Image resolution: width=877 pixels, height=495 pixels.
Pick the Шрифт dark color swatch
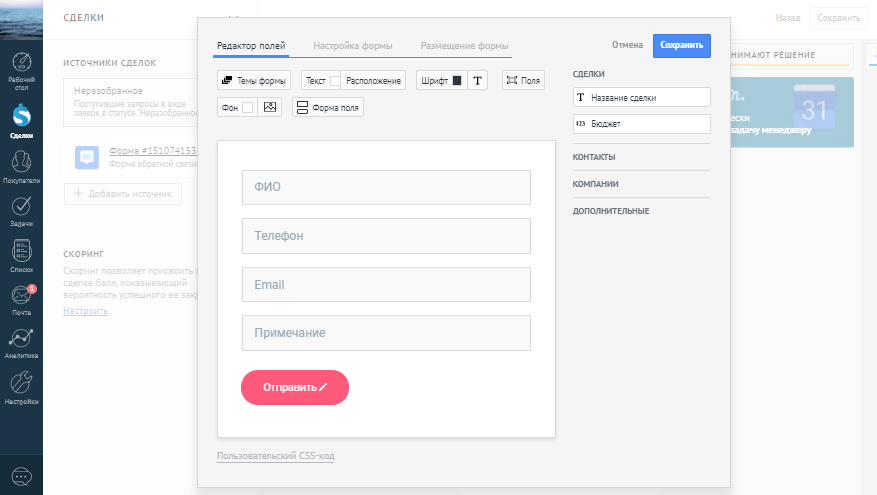pos(457,81)
